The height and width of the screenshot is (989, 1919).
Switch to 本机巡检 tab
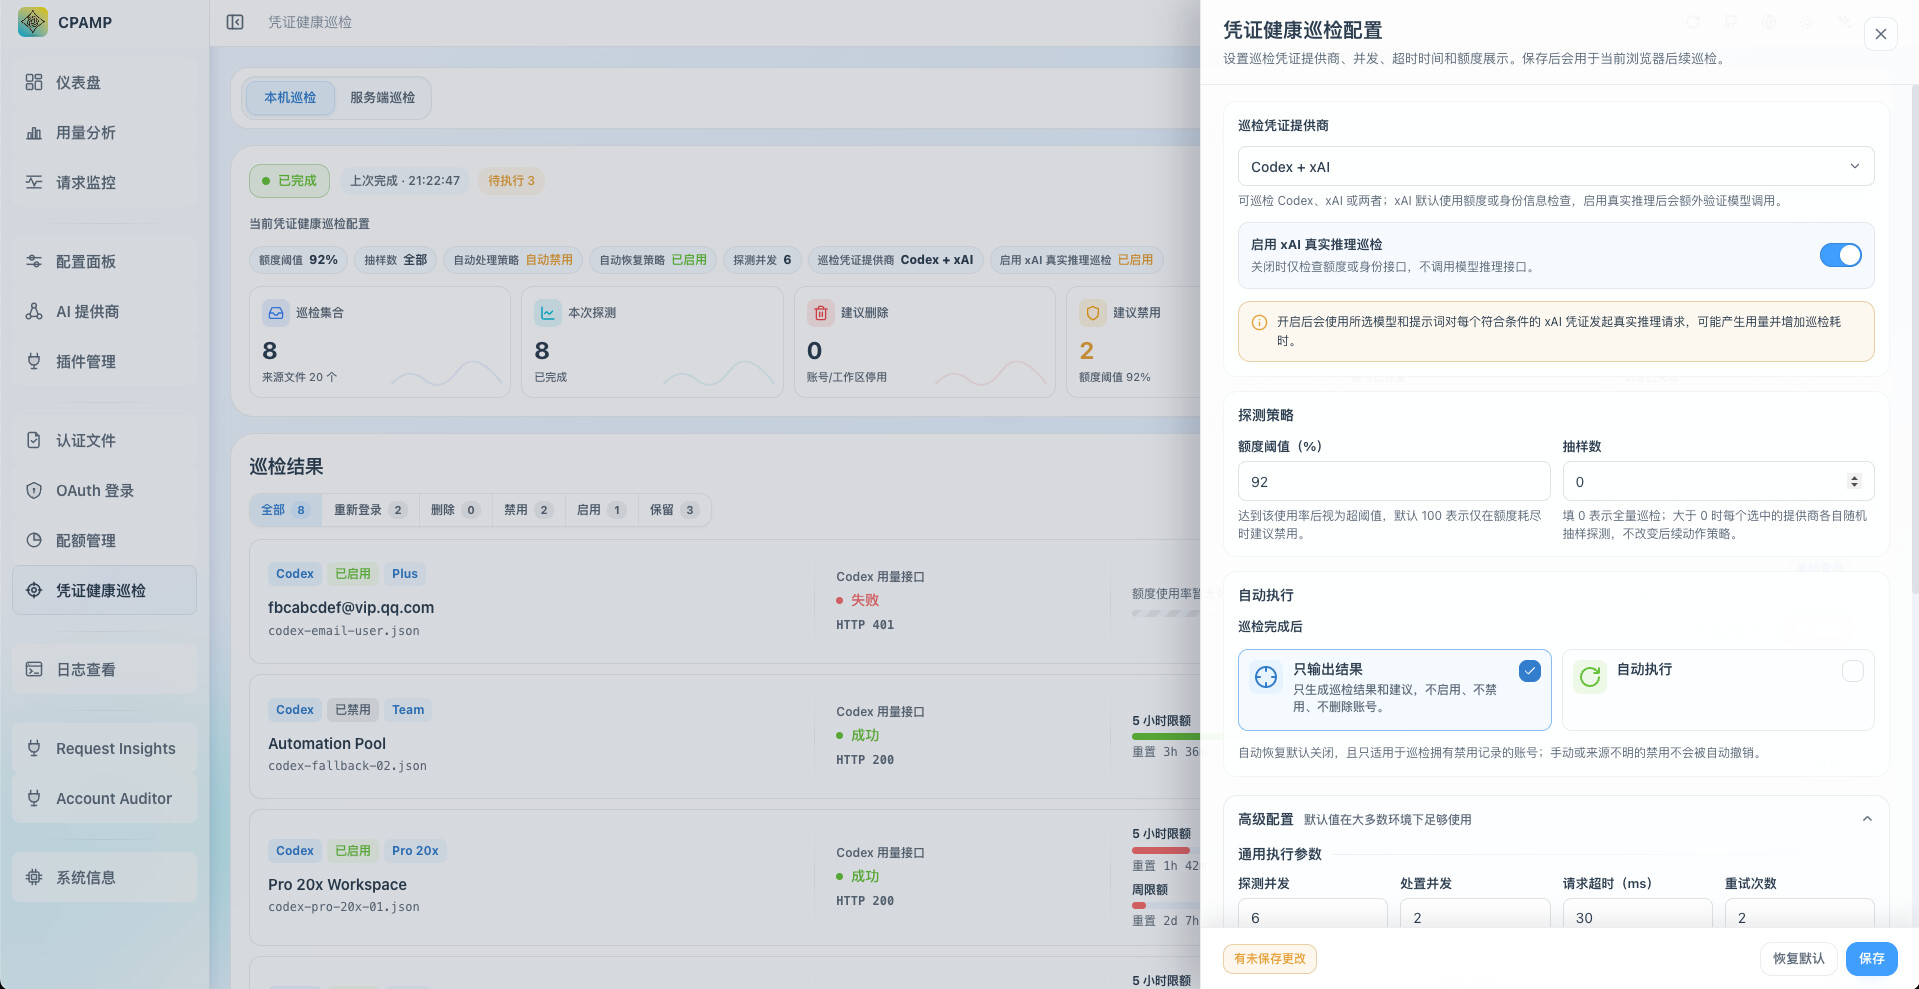290,97
